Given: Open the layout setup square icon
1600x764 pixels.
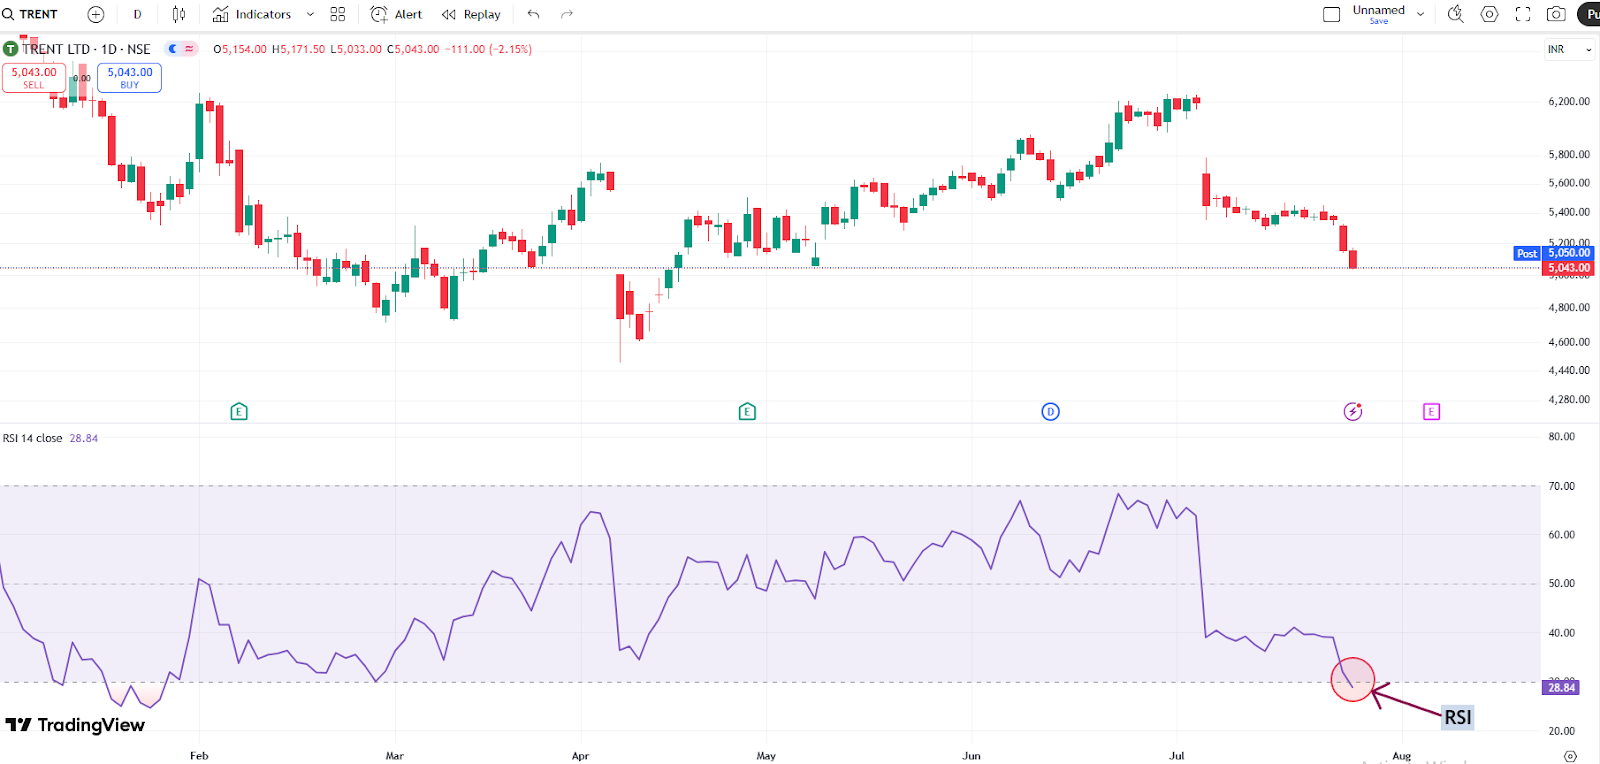Looking at the screenshot, I should pos(1332,14).
